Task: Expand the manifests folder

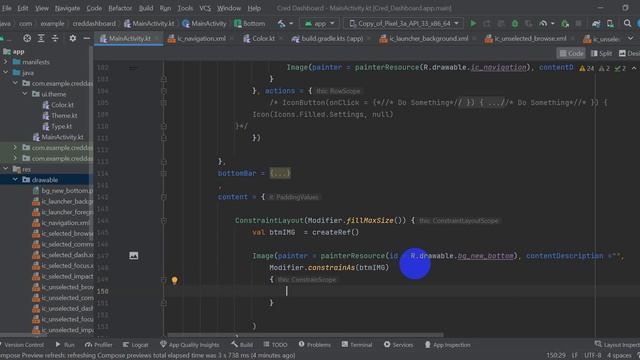Action: click(6, 62)
